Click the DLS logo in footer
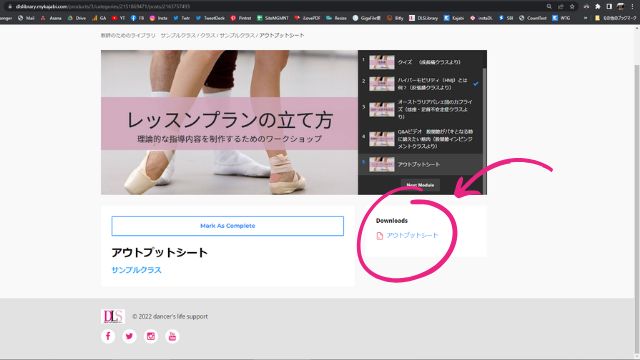The height and width of the screenshot is (360, 640). pyautogui.click(x=113, y=316)
